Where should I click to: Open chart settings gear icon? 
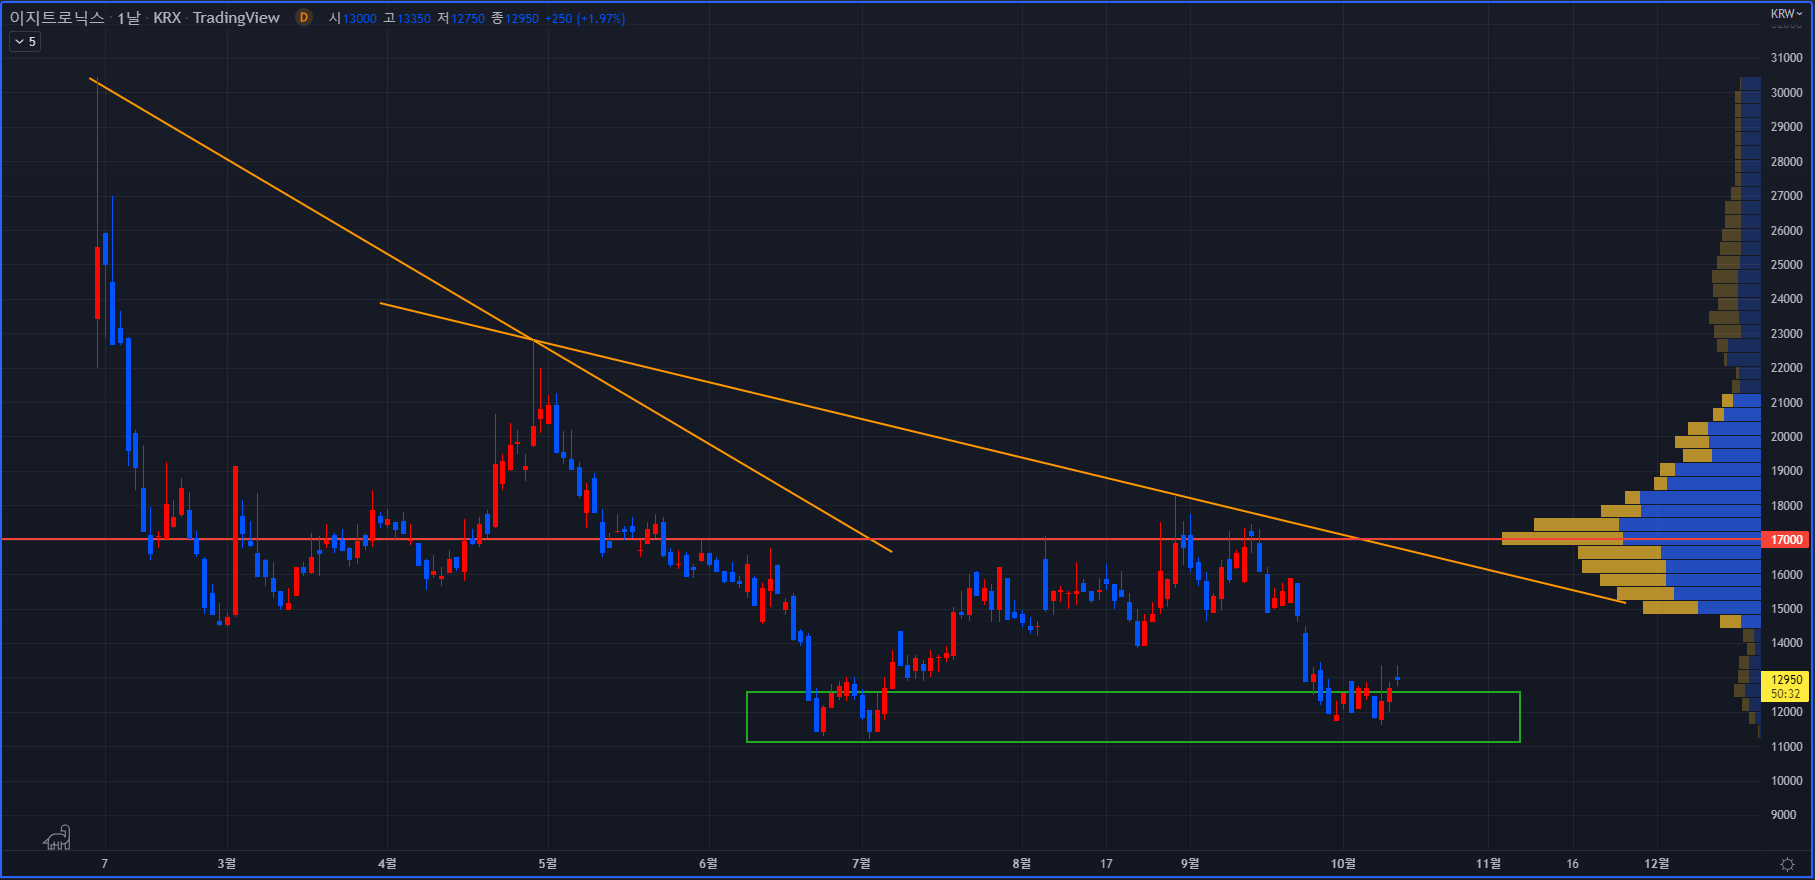coord(1787,864)
